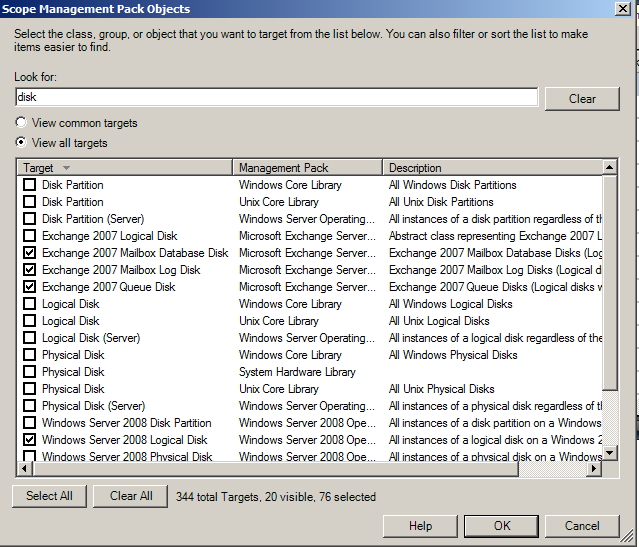Viewport: 639px width, 547px height.
Task: Click the vertical scrollbar down arrow
Action: click(610, 452)
